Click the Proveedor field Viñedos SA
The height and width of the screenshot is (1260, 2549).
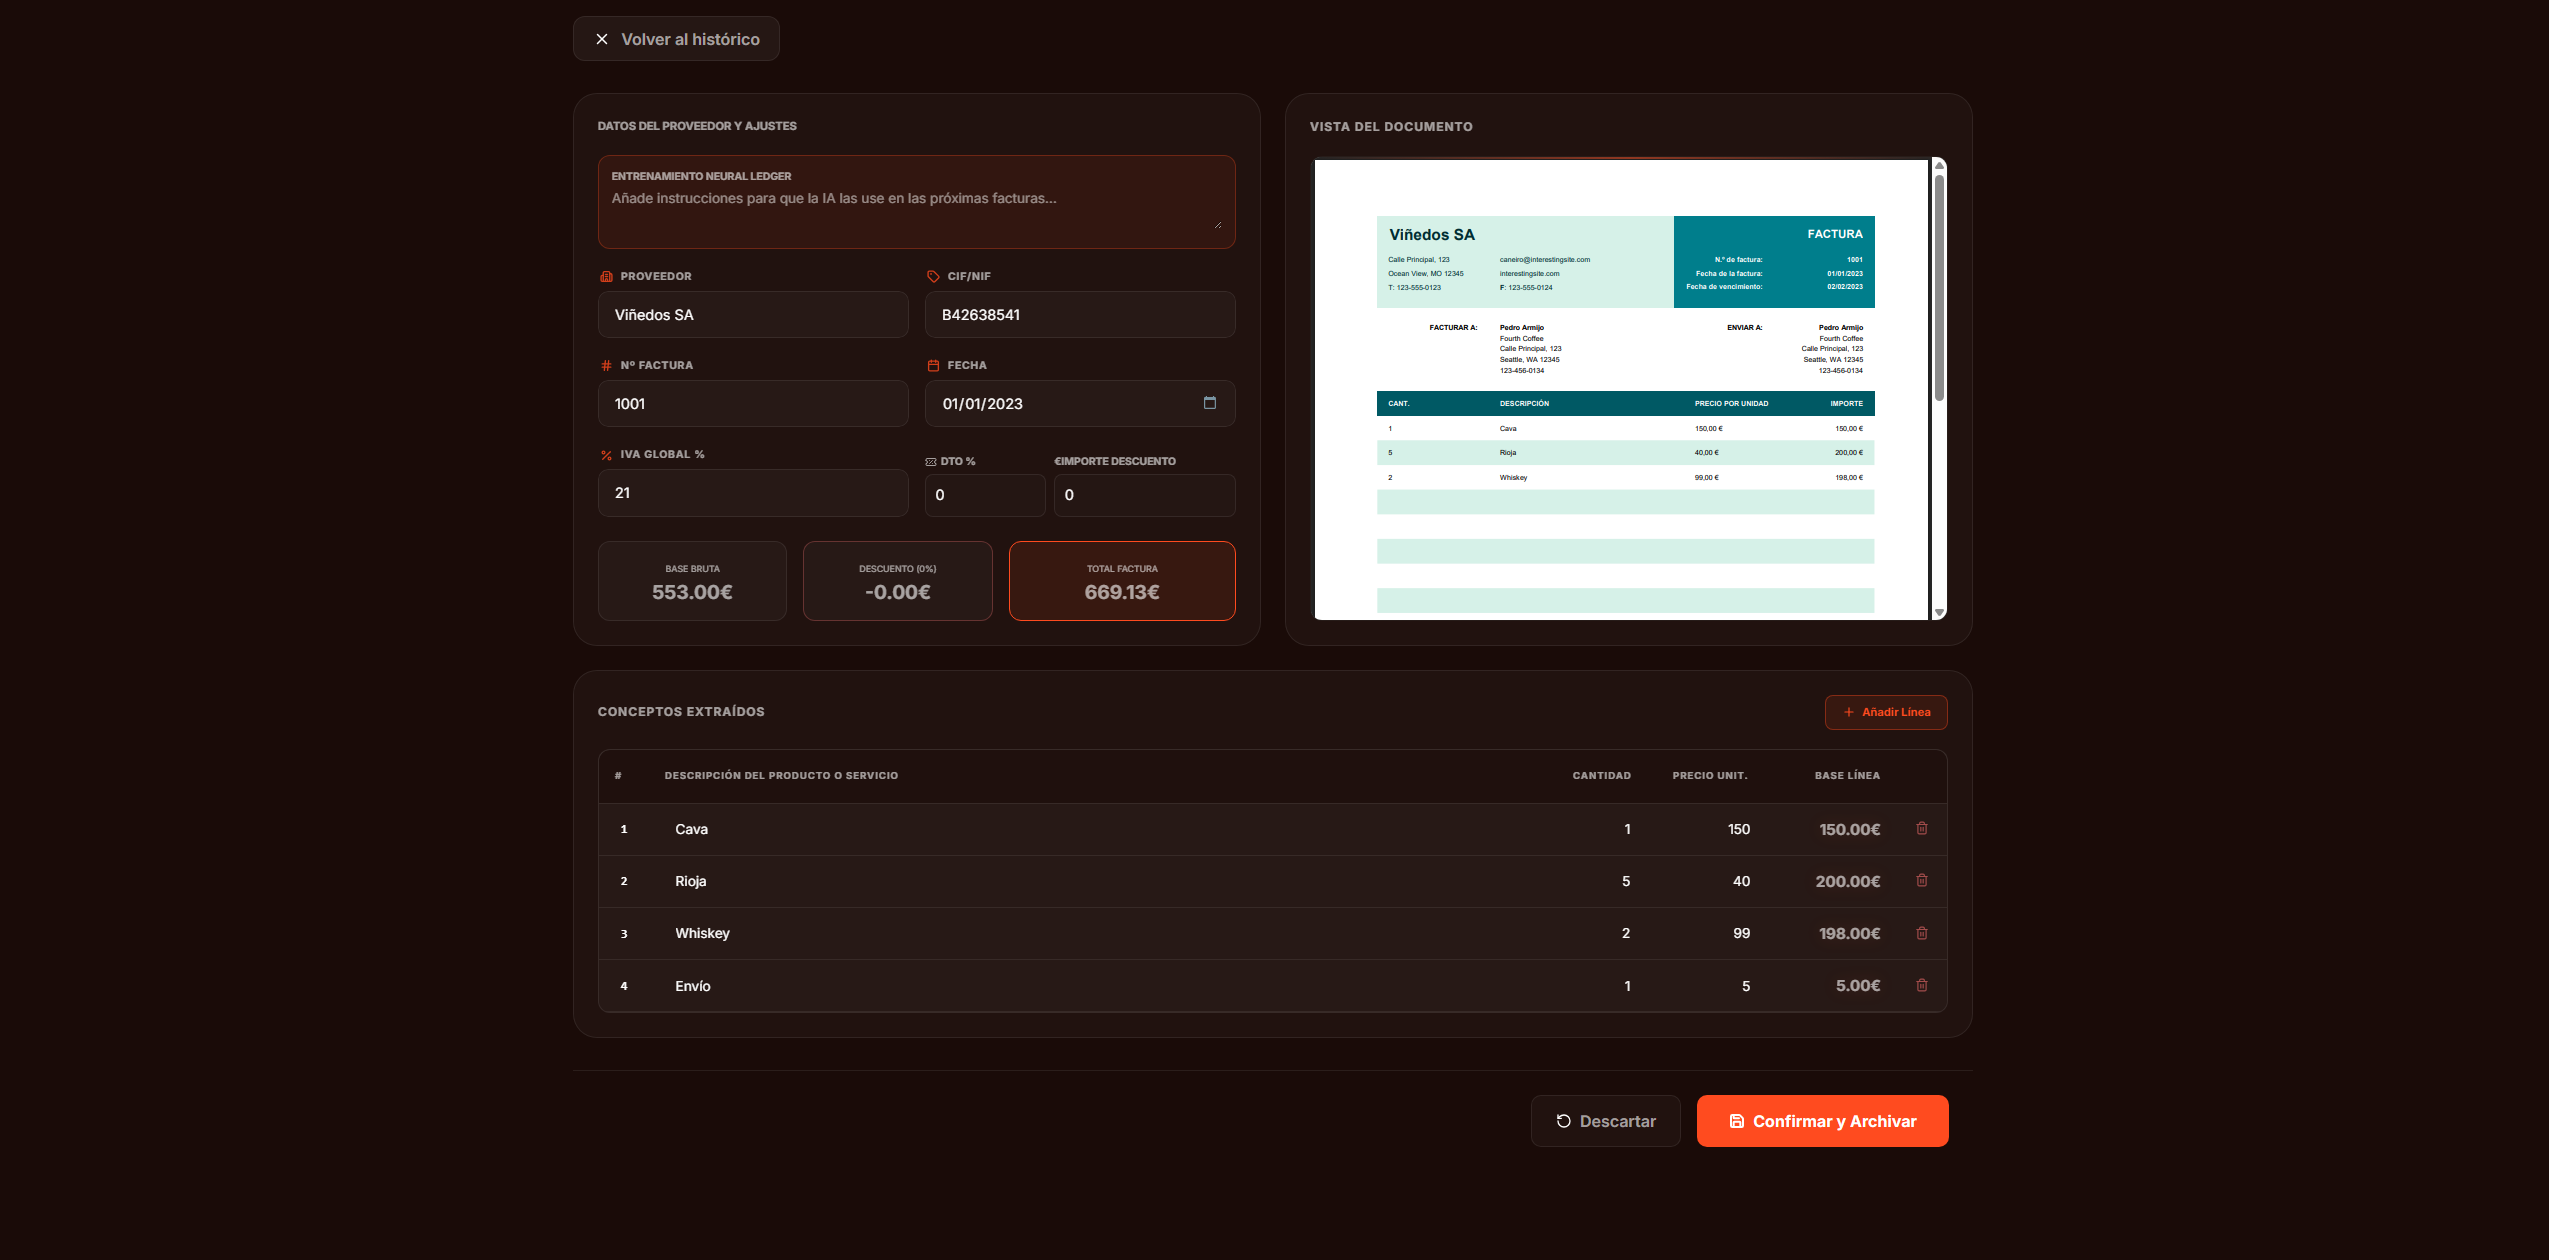(752, 315)
